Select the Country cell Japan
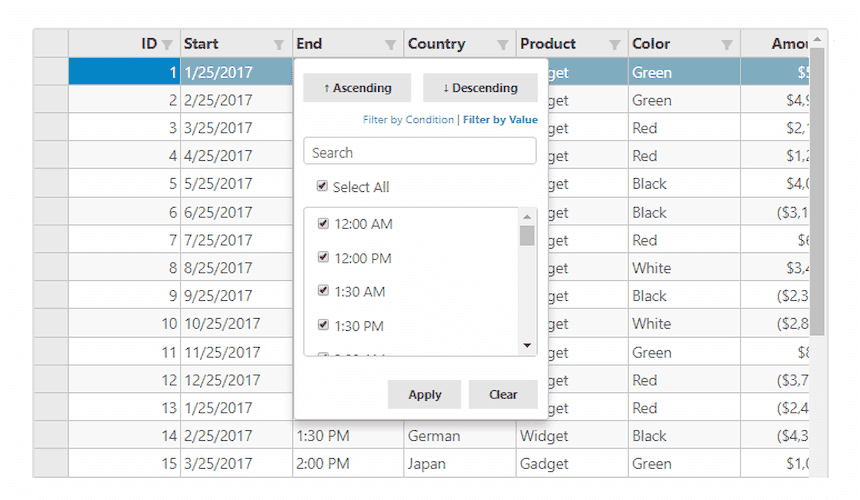The image size is (860, 500). coord(460,464)
